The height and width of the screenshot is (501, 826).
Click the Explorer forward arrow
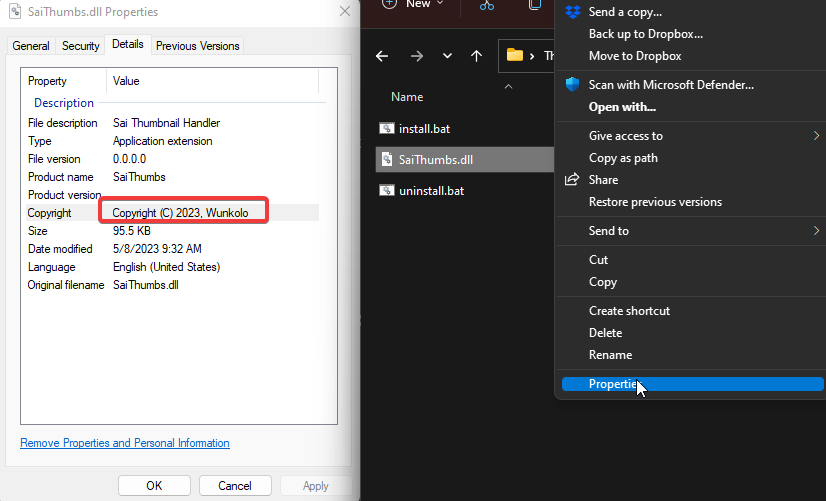(x=417, y=56)
